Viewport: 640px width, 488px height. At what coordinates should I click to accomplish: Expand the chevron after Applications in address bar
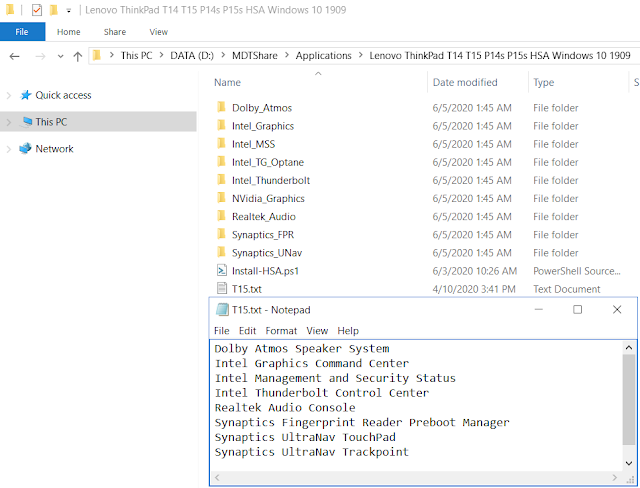[360, 55]
